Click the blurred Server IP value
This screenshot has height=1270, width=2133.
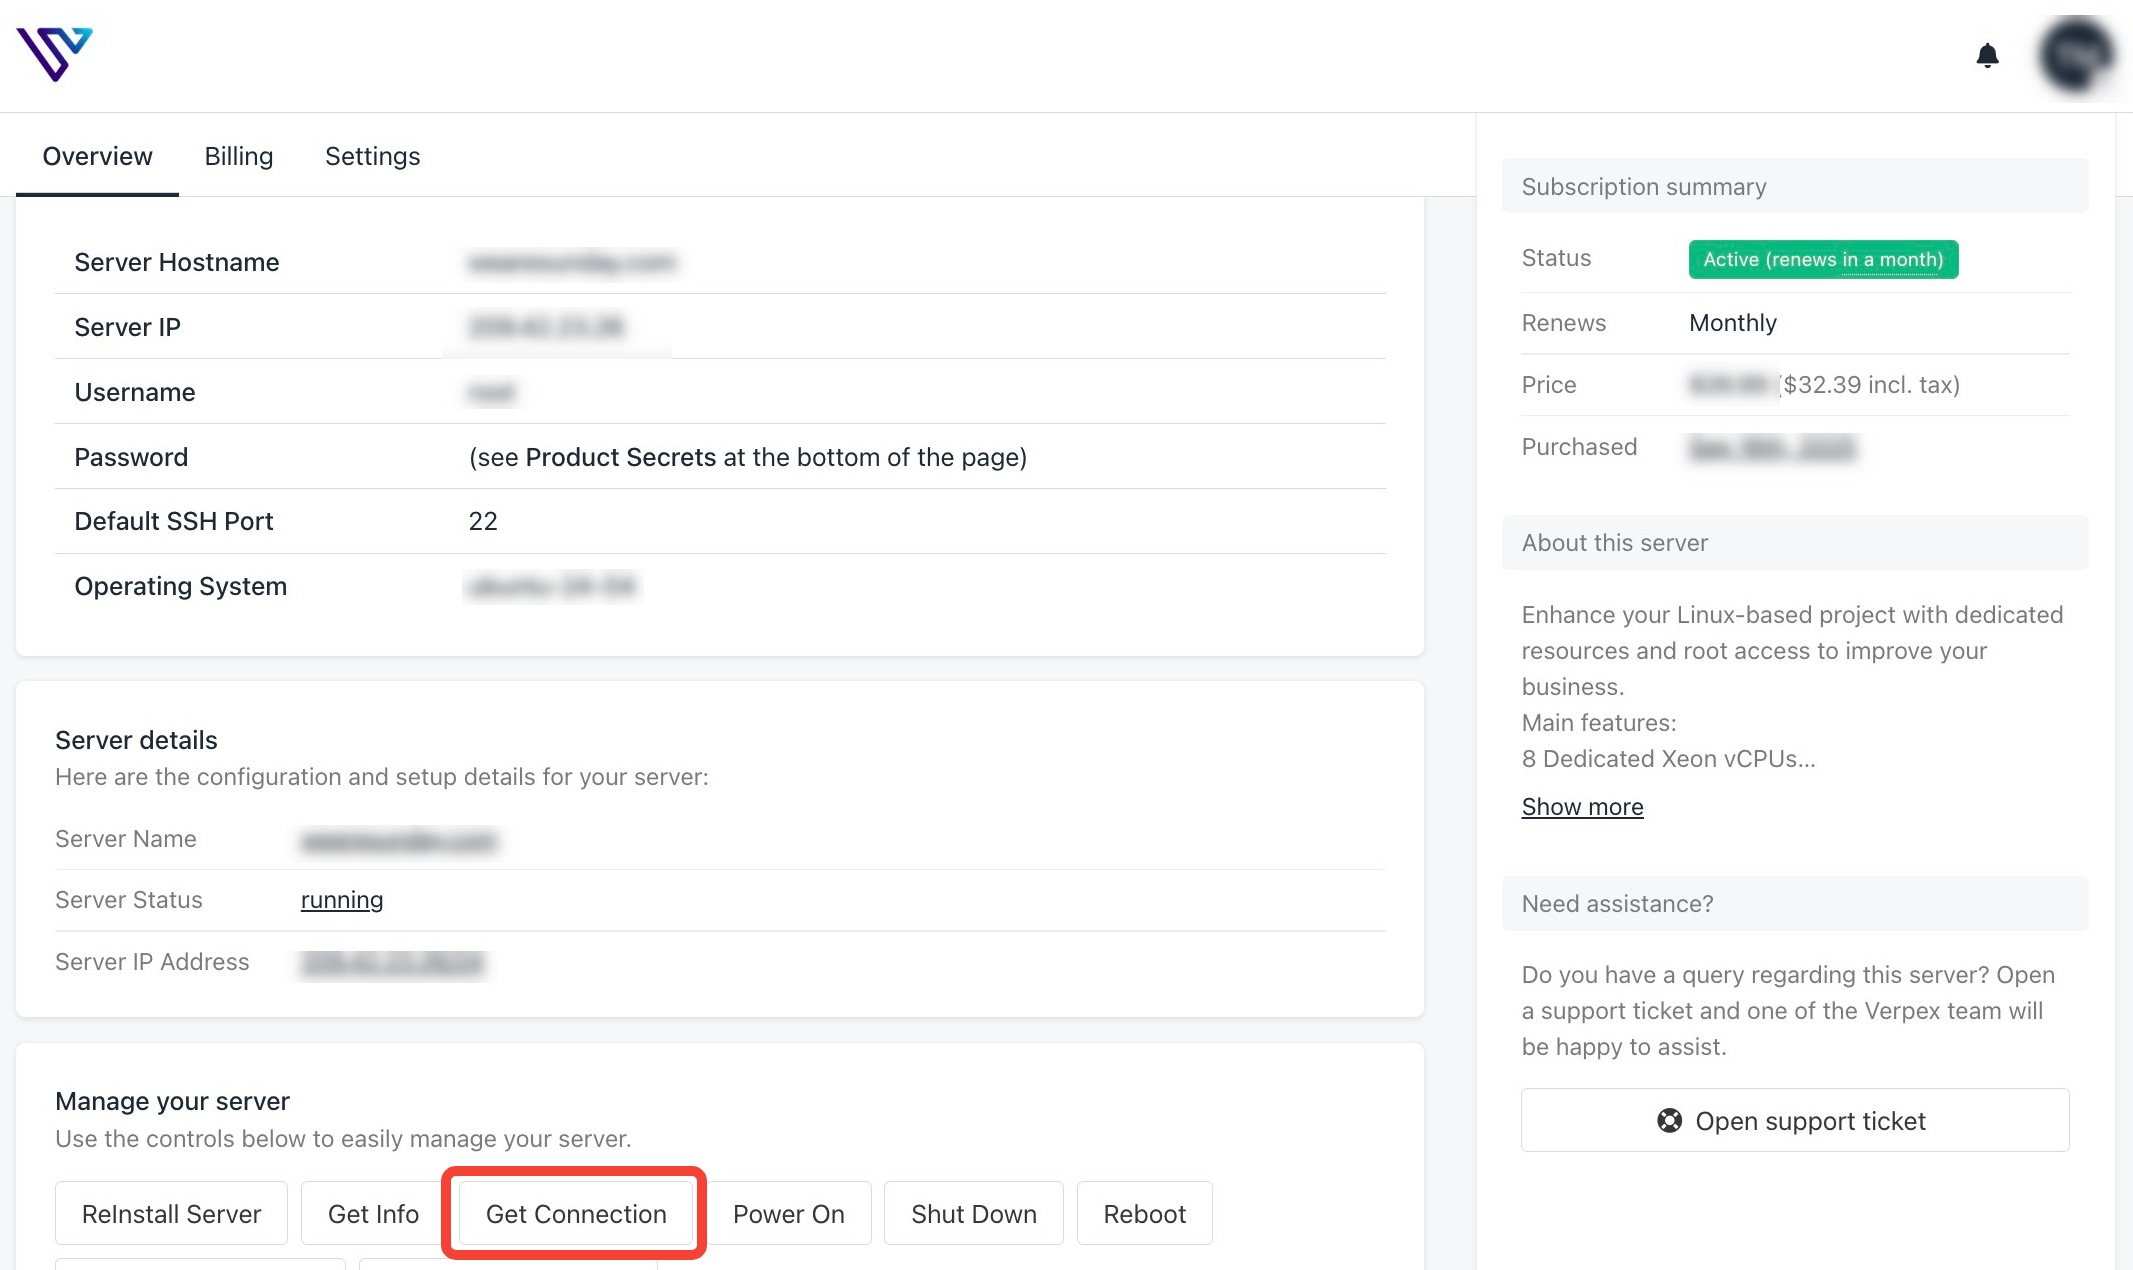click(546, 327)
